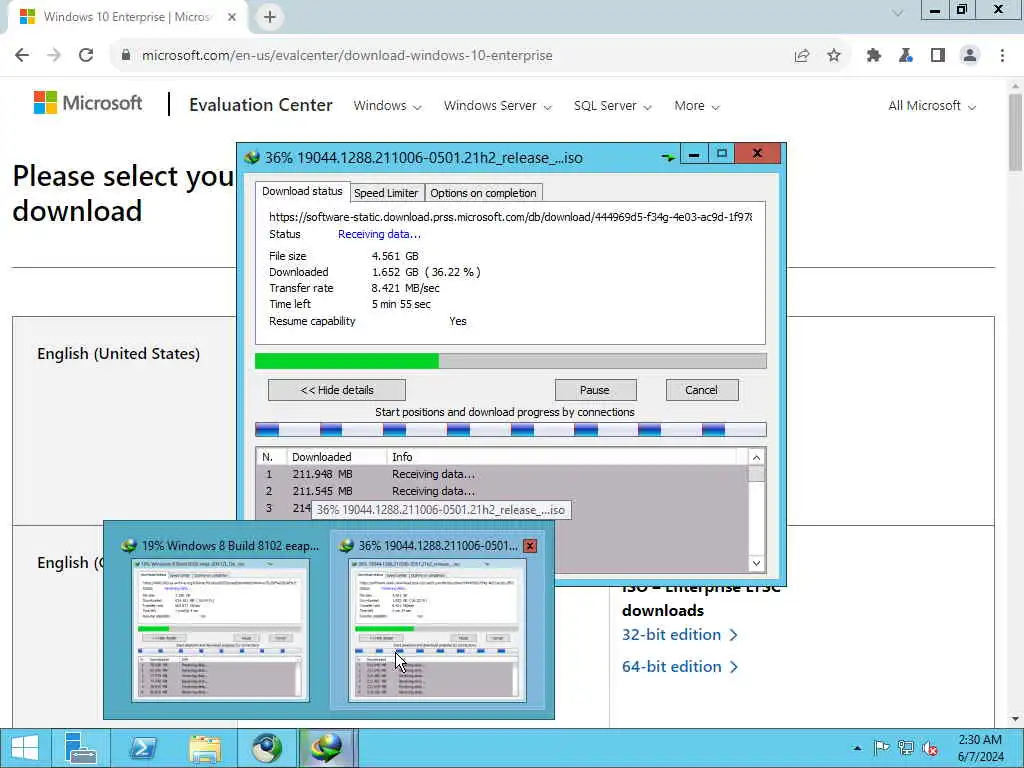Cancel the ISO download
Viewport: 1024px width, 768px height.
pos(701,390)
